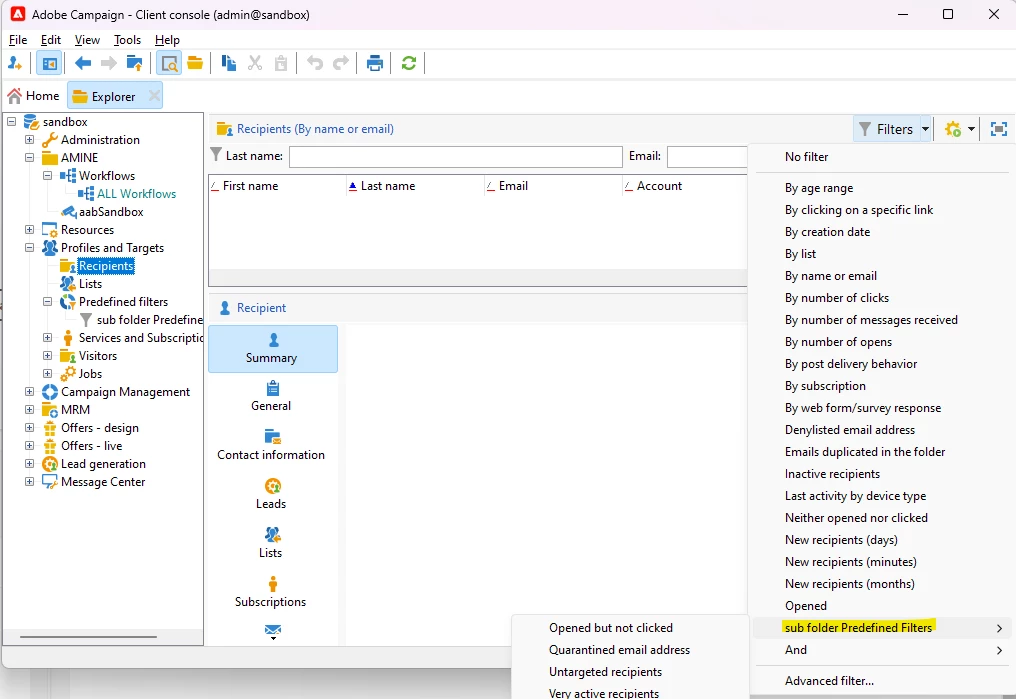Sort by the Last name column header
Image resolution: width=1016 pixels, height=699 pixels.
[415, 186]
